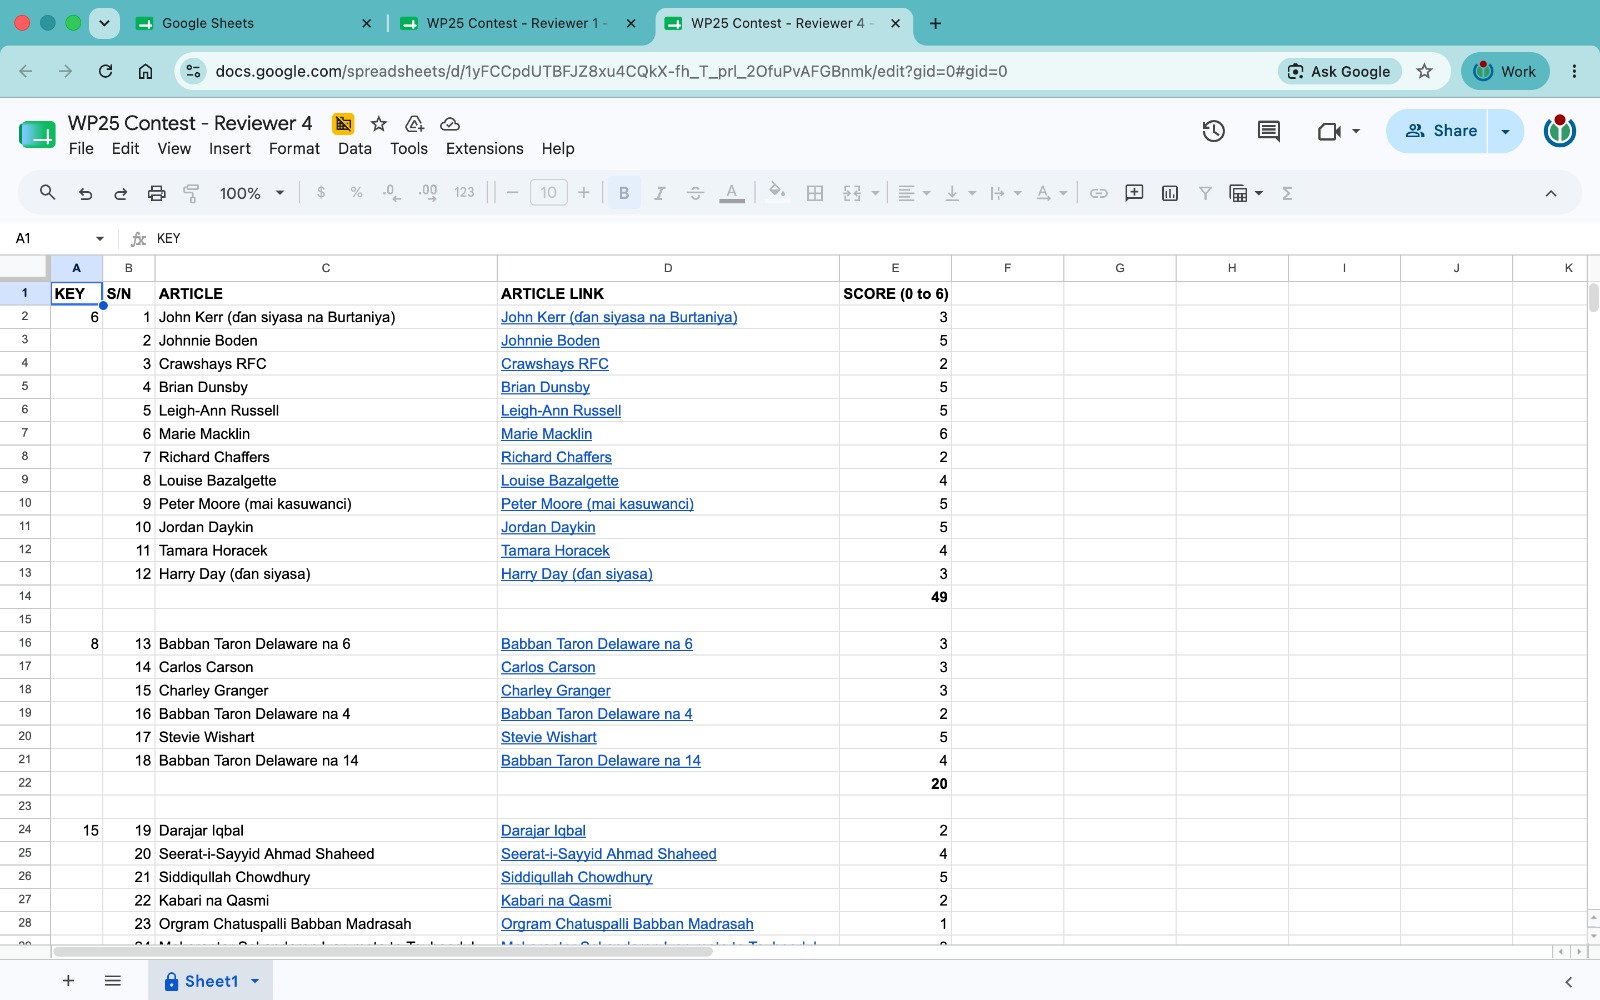Screen dimensions: 1600x1000
Task: Open the Format menu
Action: tap(294, 148)
